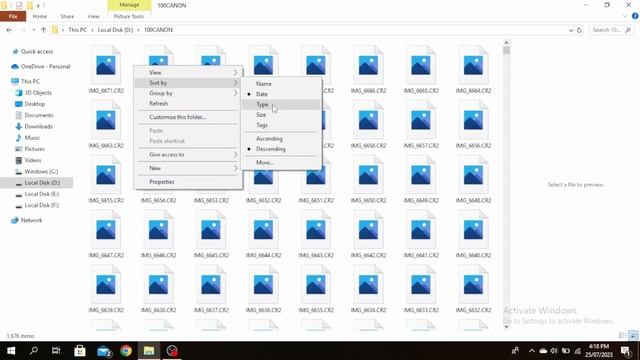Expand the Group by submenu
The width and height of the screenshot is (640, 360).
tap(188, 93)
